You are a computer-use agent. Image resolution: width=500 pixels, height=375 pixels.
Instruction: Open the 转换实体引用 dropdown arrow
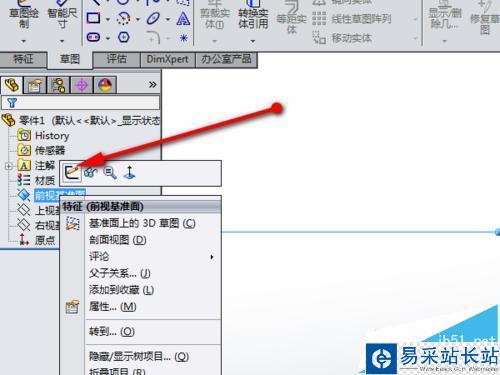click(253, 41)
